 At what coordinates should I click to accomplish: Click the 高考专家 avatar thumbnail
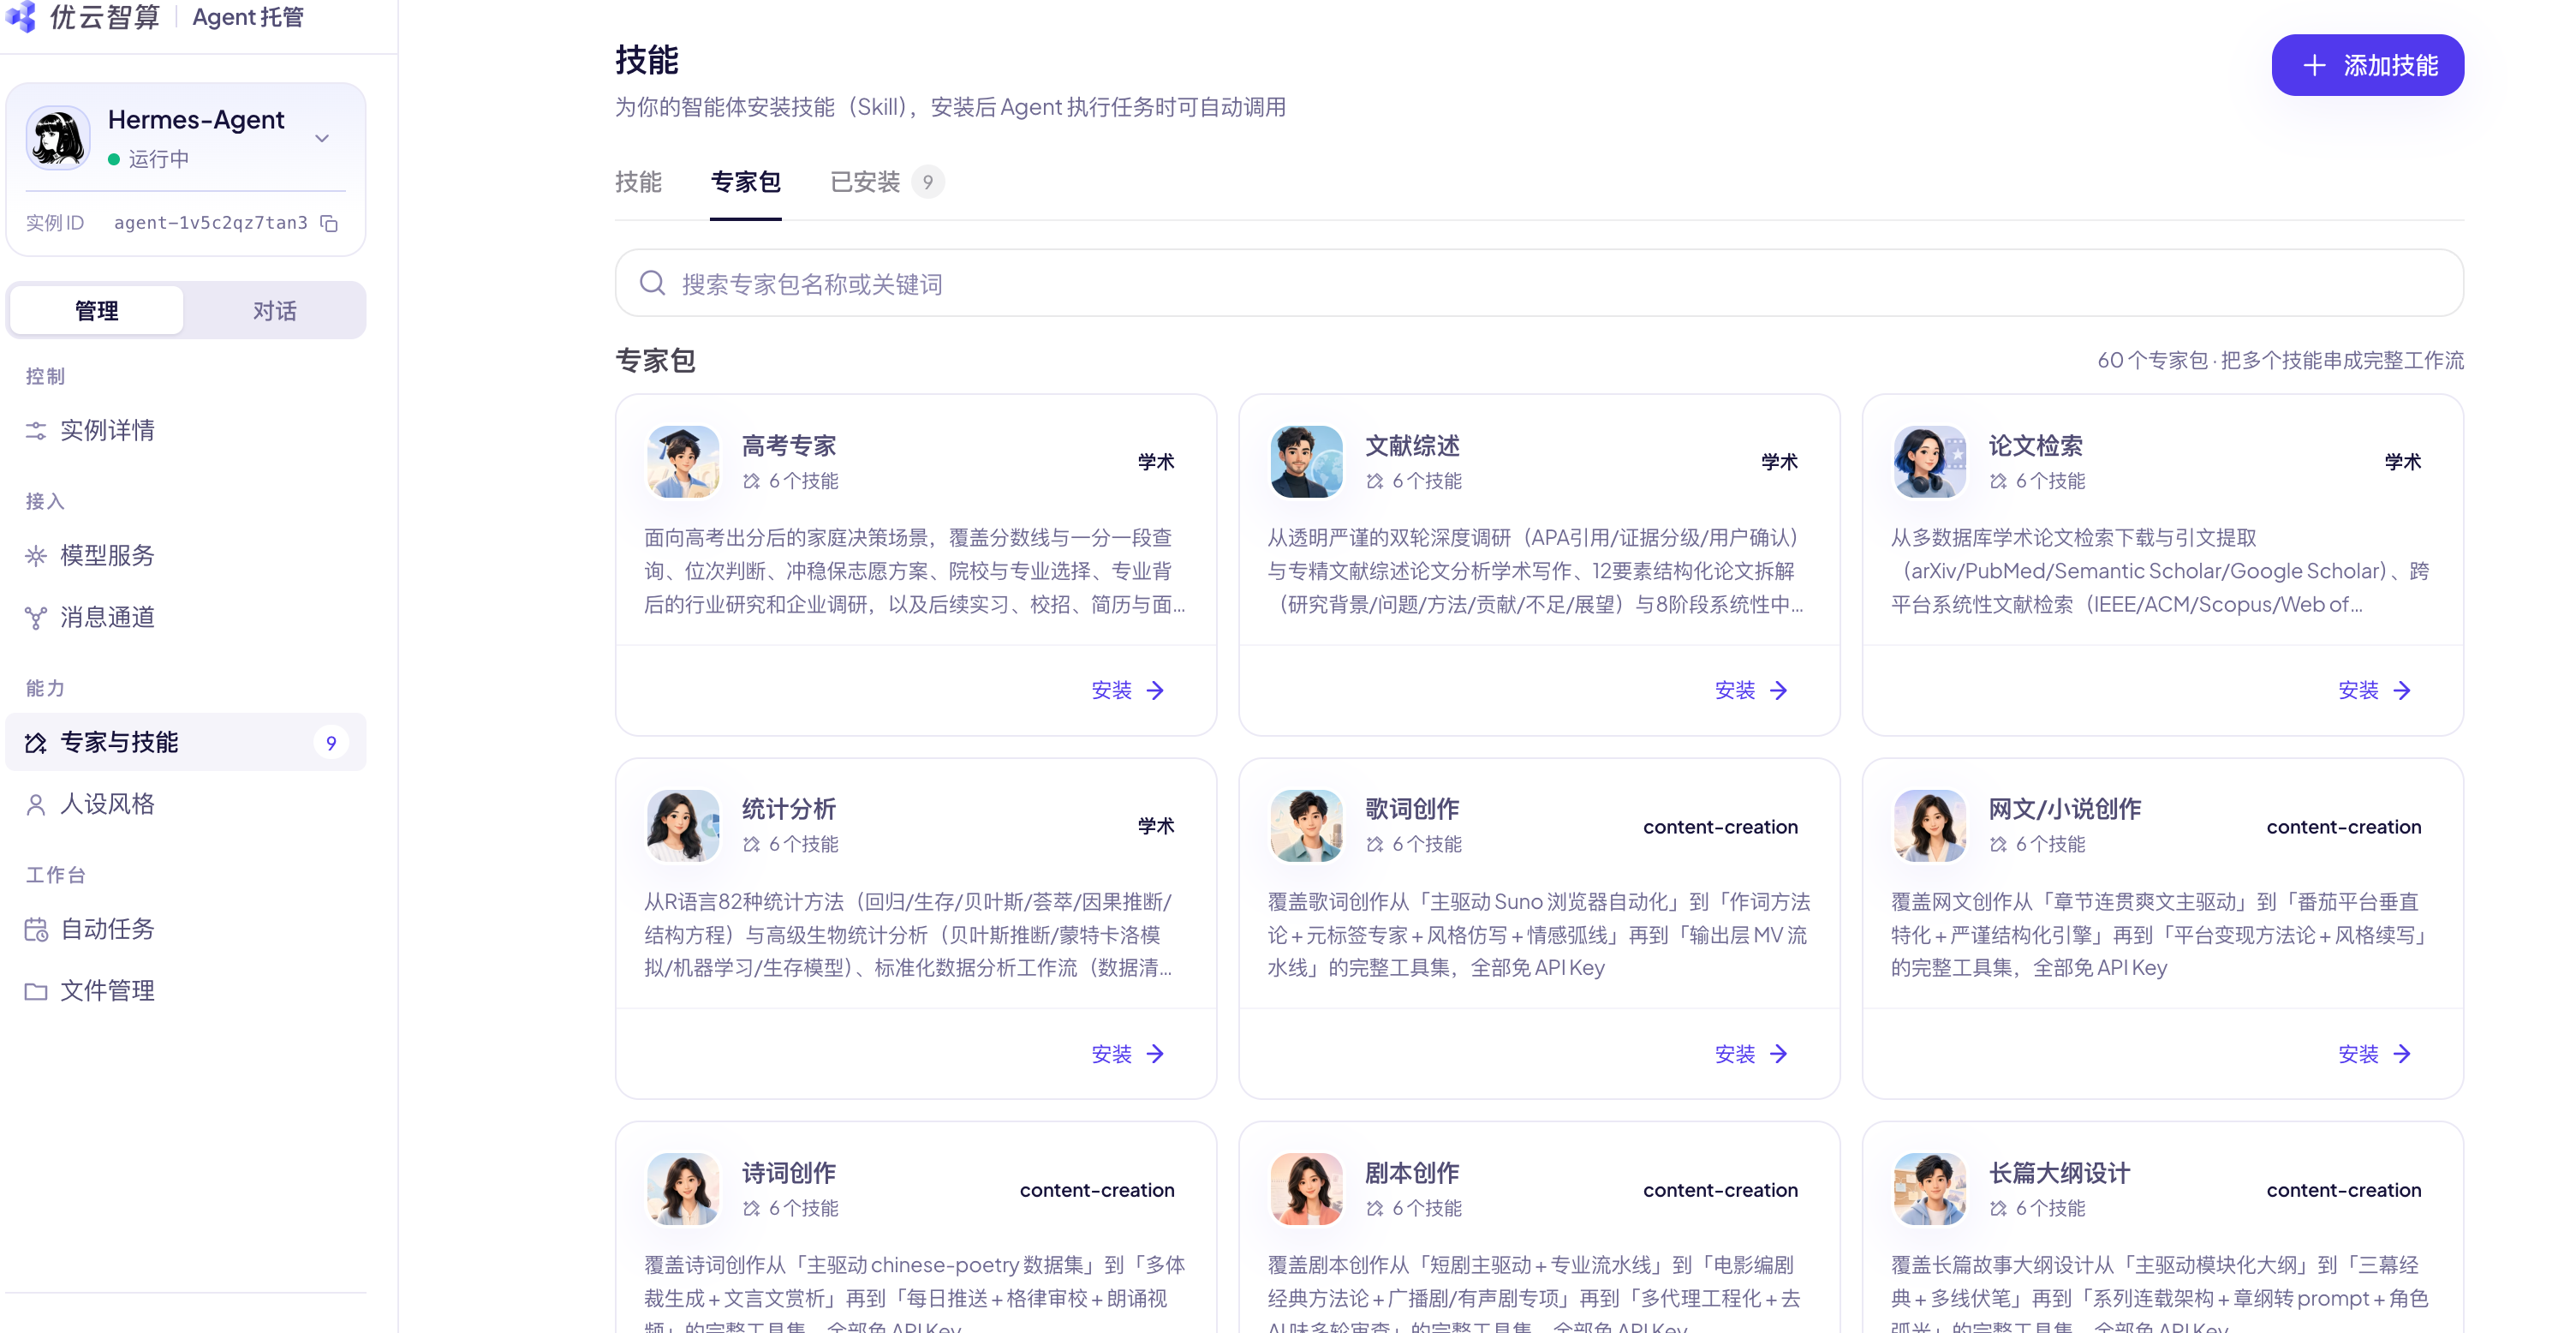pyautogui.click(x=683, y=462)
